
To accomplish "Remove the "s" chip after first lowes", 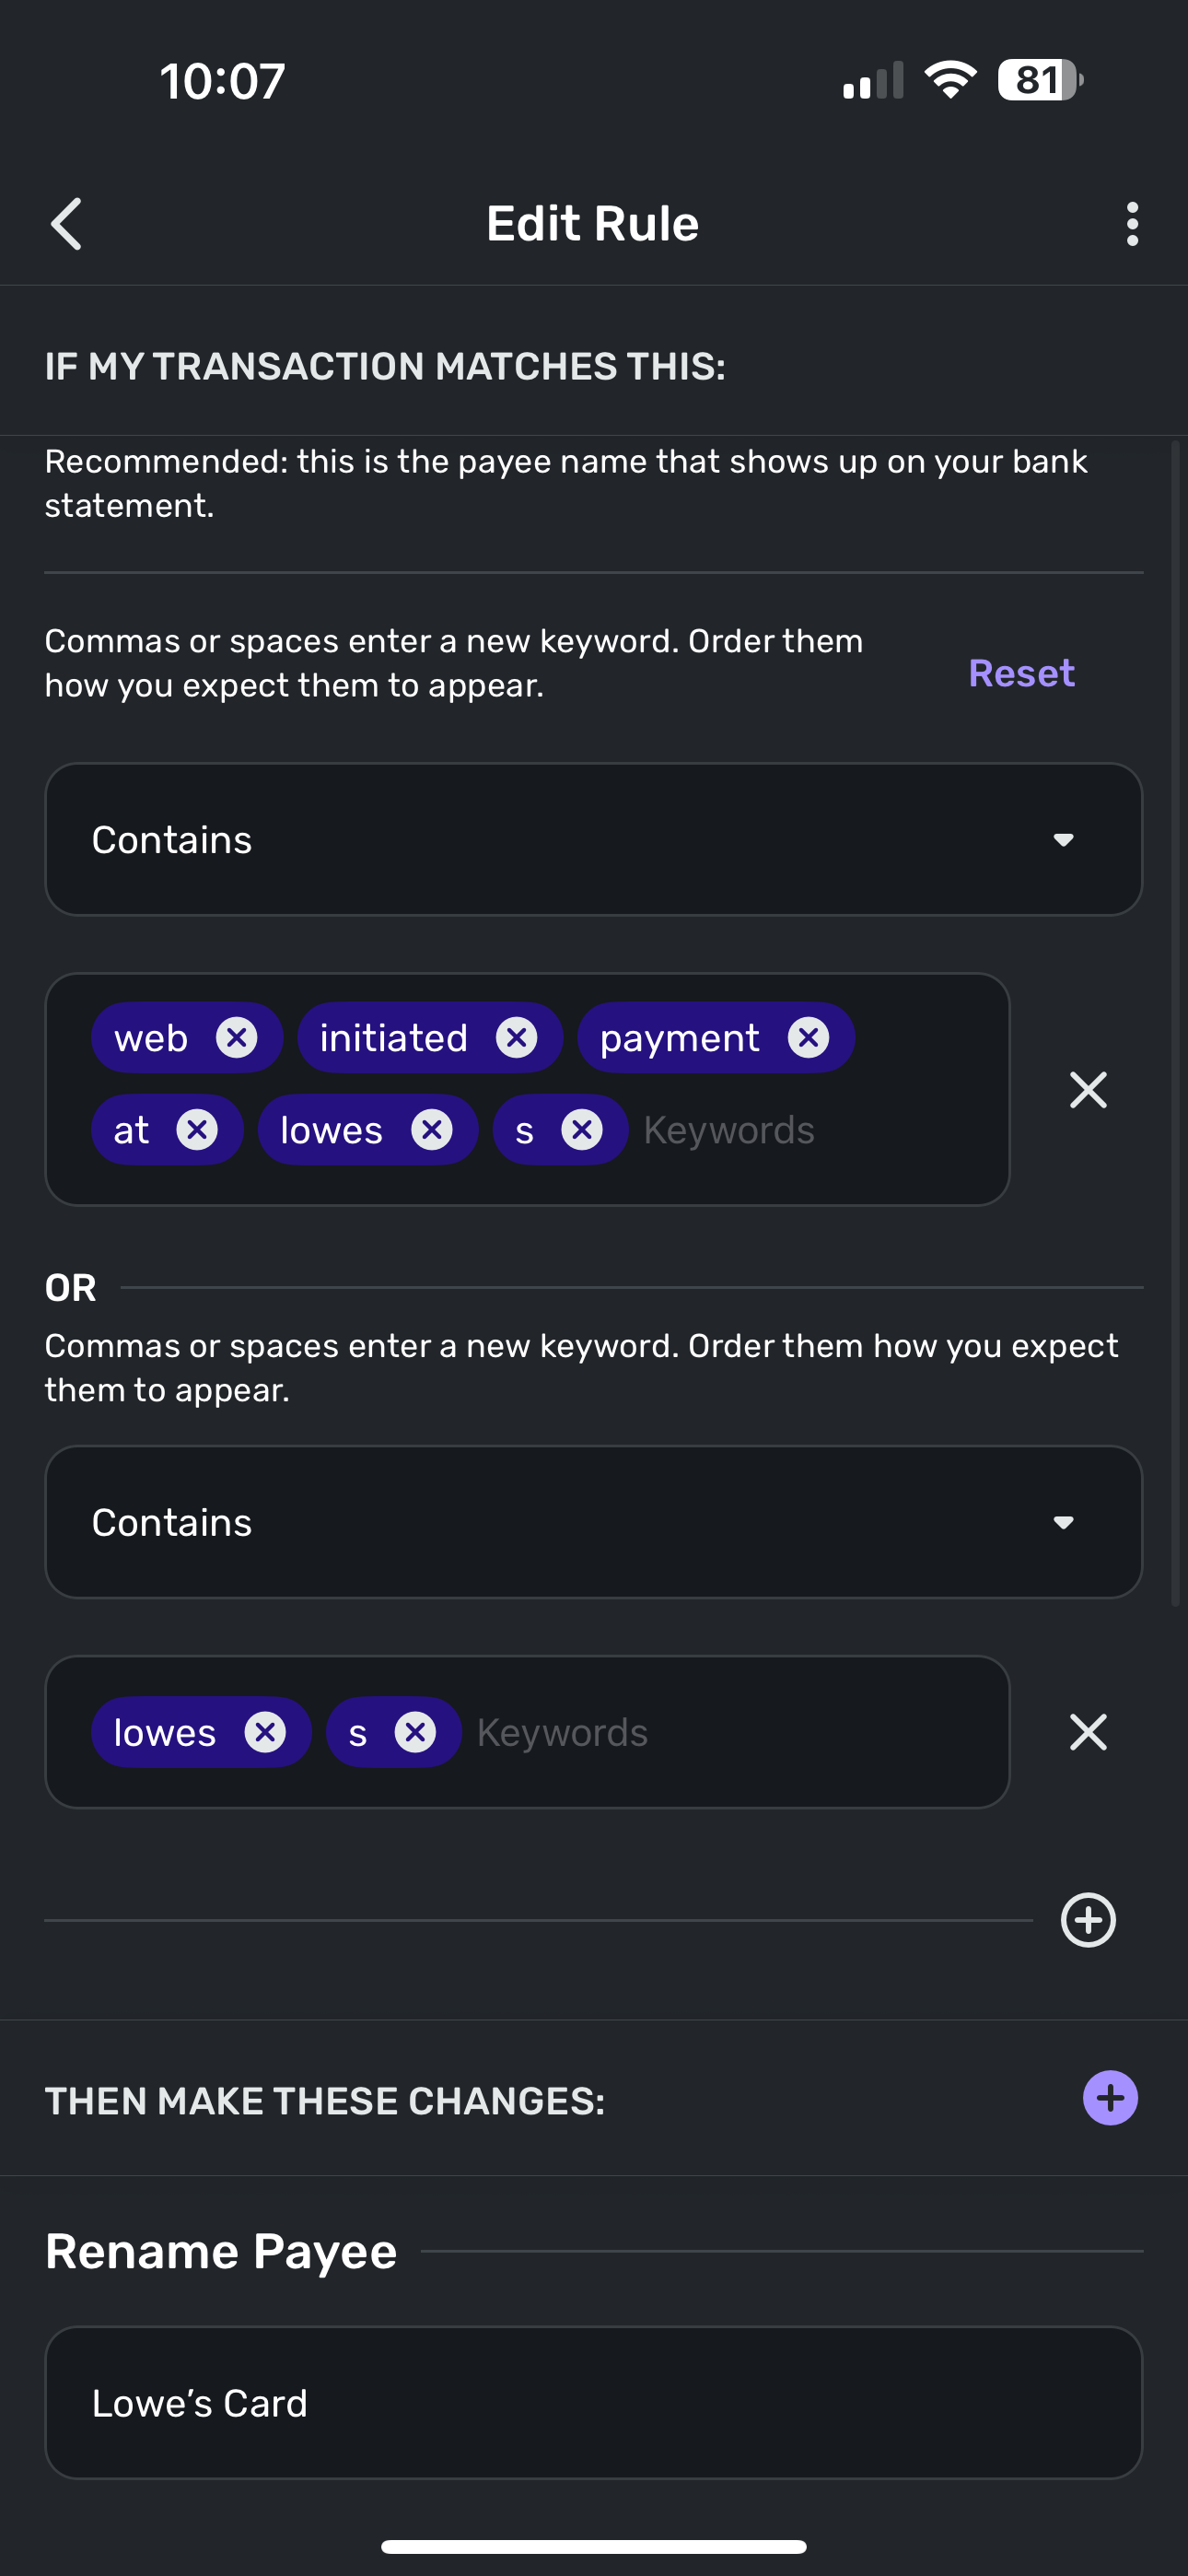I will [x=582, y=1130].
